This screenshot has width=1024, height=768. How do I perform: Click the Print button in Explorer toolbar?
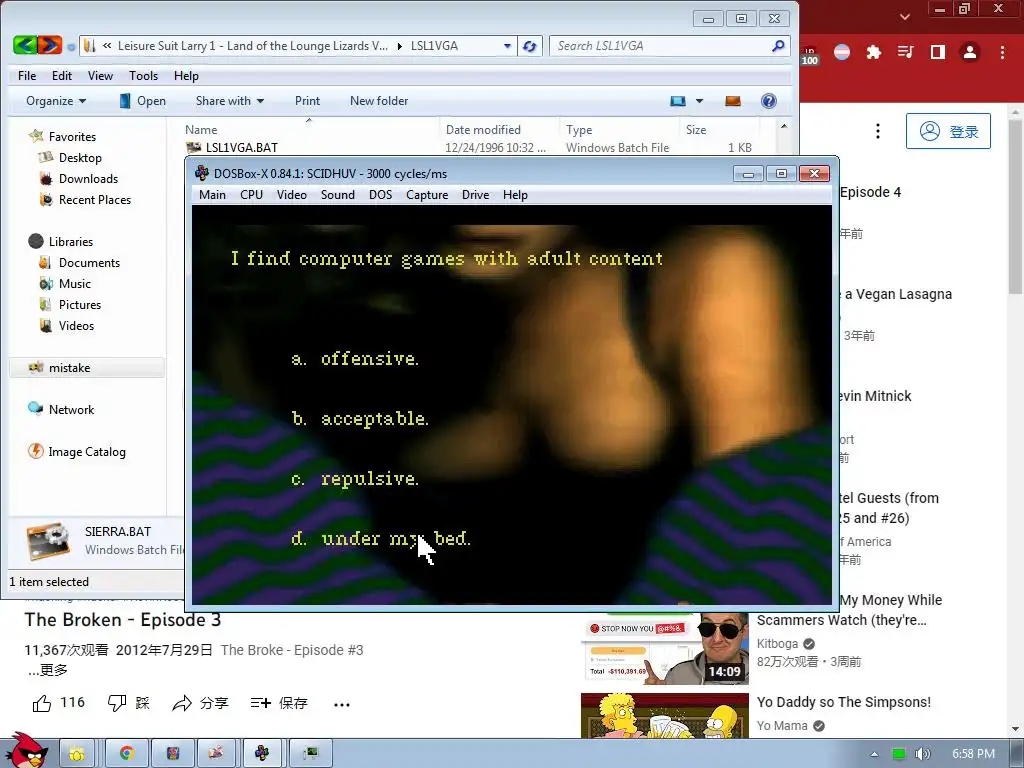click(307, 101)
